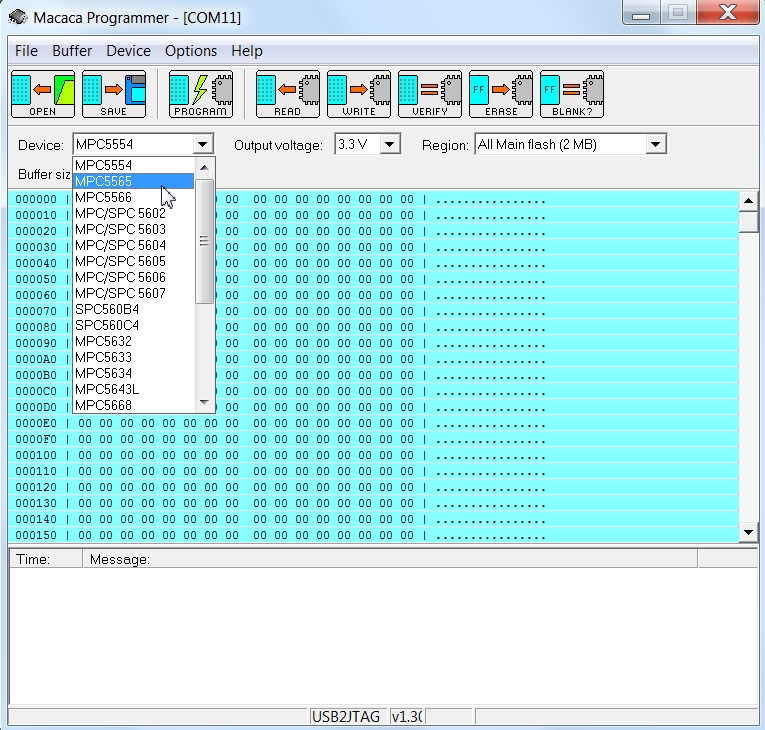765x730 pixels.
Task: Open the Buffer menu
Action: click(72, 51)
